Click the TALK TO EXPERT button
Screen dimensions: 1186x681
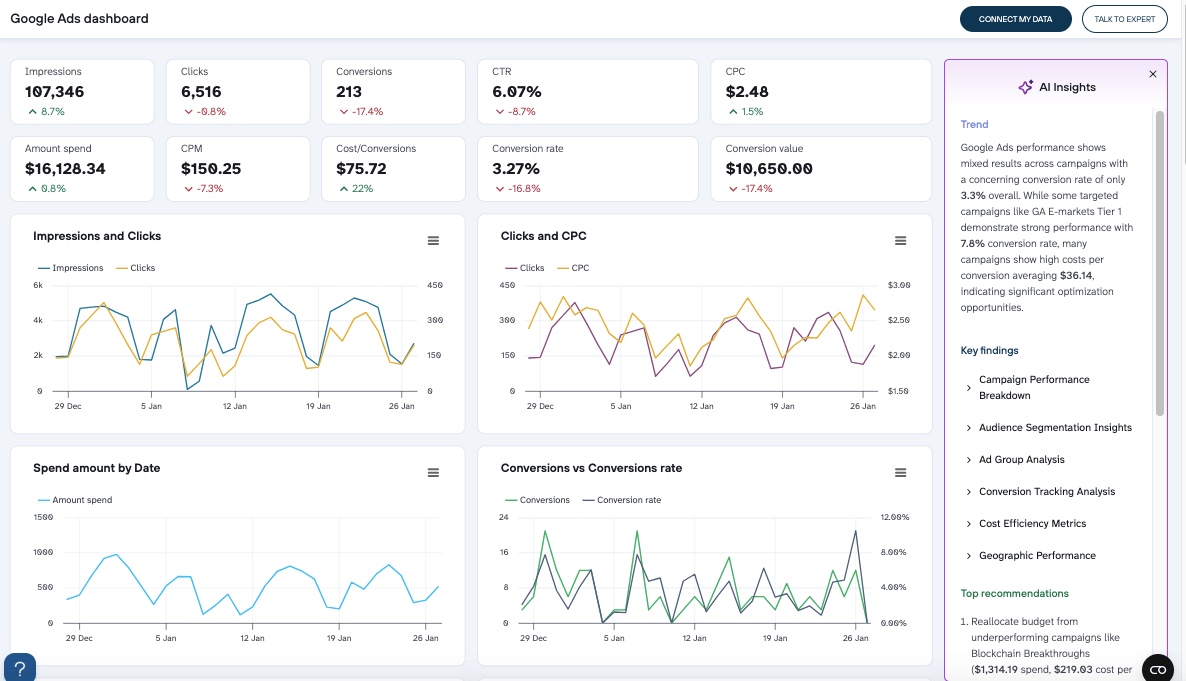[x=1124, y=18]
